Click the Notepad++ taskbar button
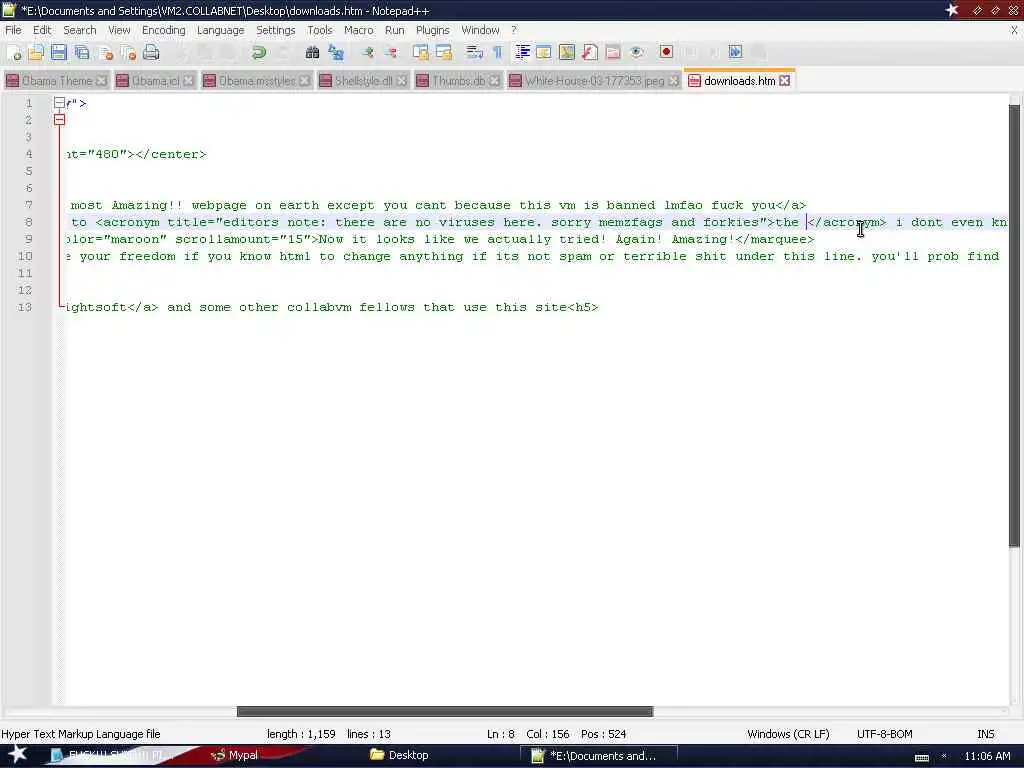Image resolution: width=1024 pixels, height=768 pixels. (x=598, y=756)
